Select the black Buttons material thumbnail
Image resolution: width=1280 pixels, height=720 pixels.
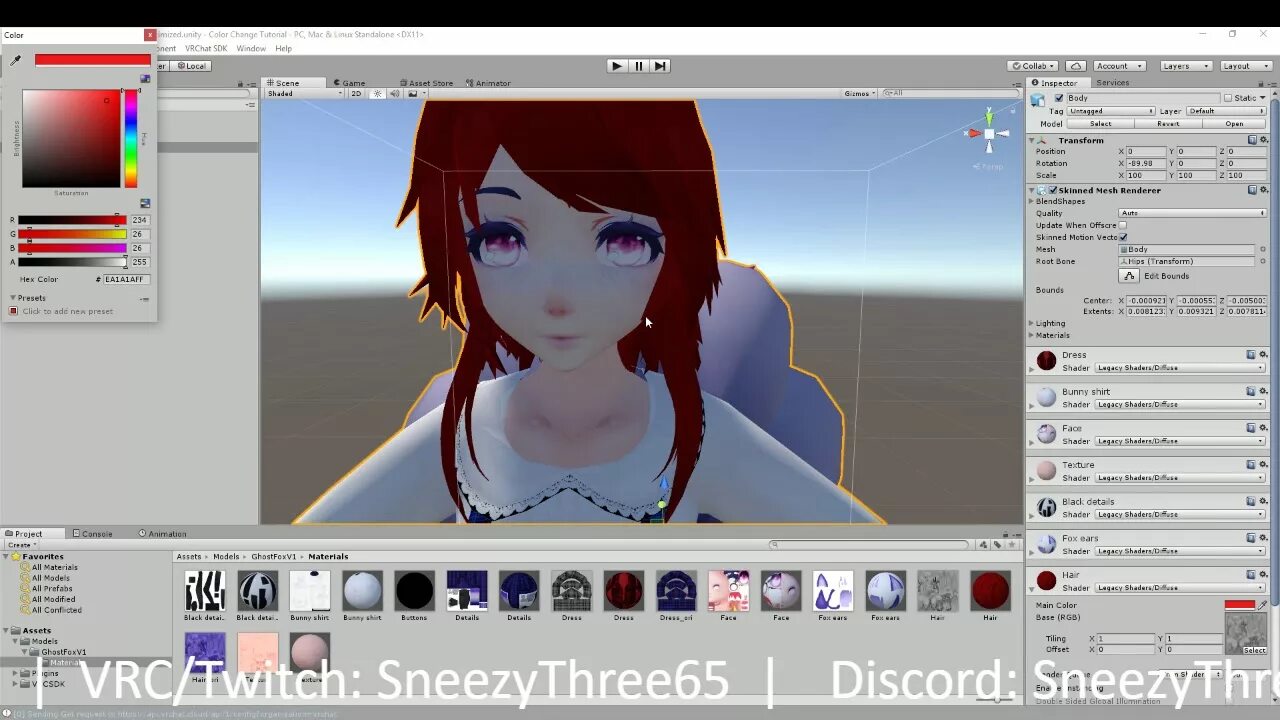click(414, 591)
